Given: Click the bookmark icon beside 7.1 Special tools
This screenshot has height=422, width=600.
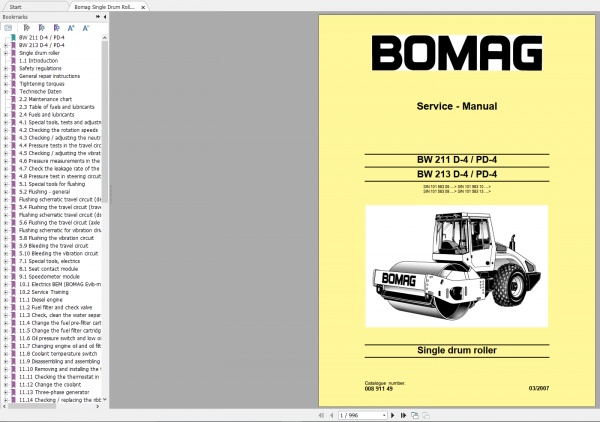Looking at the screenshot, I should (x=13, y=261).
